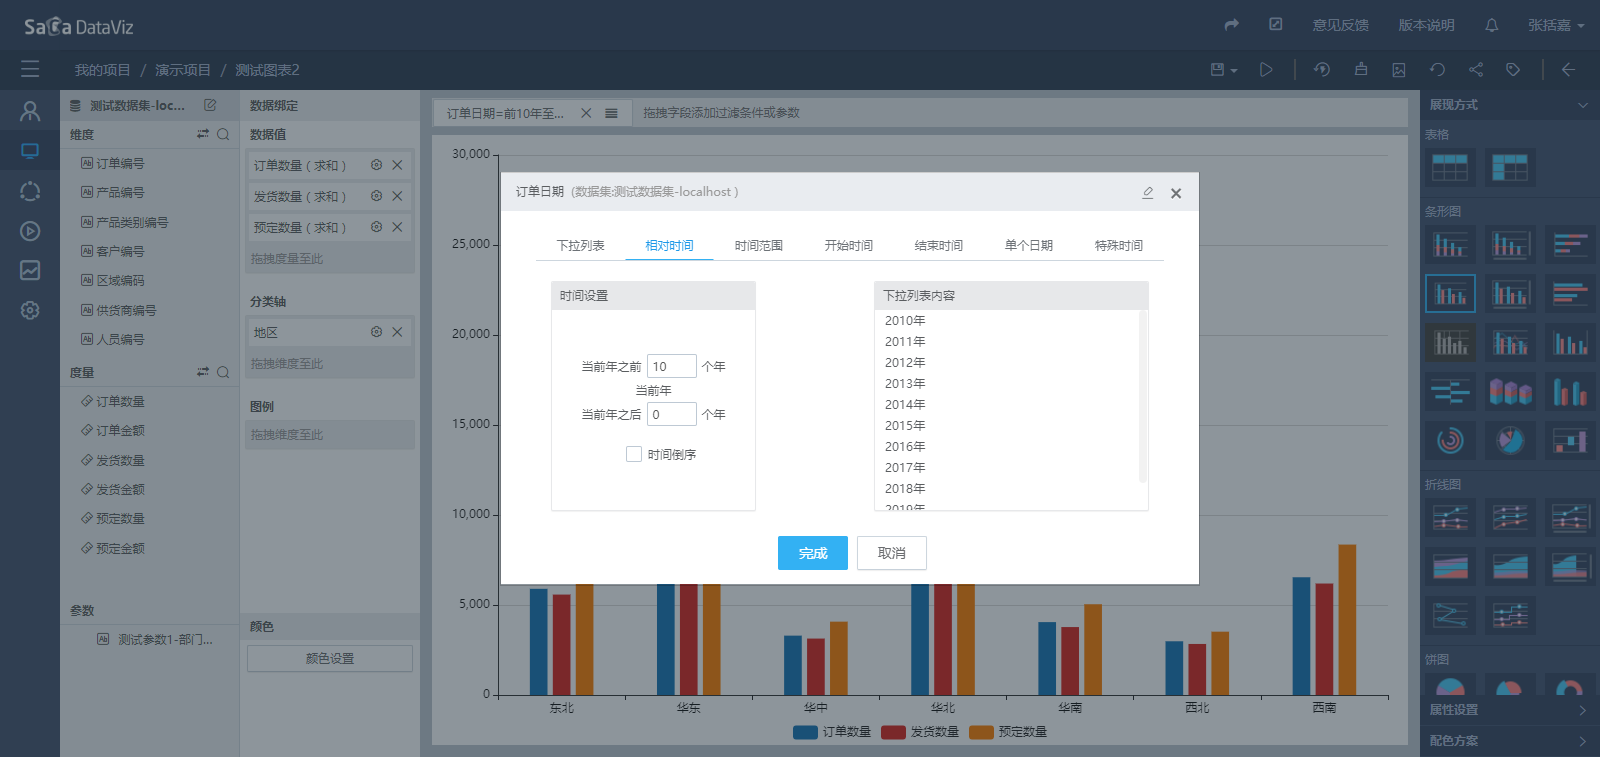Click the share arrow icon in header

pyautogui.click(x=1232, y=25)
